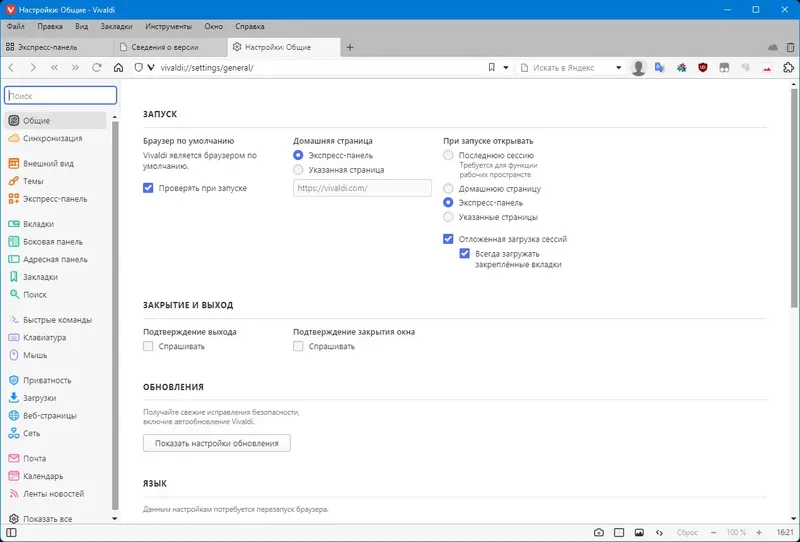Open Ленты новостей settings section
The width and height of the screenshot is (800, 542).
54,494
